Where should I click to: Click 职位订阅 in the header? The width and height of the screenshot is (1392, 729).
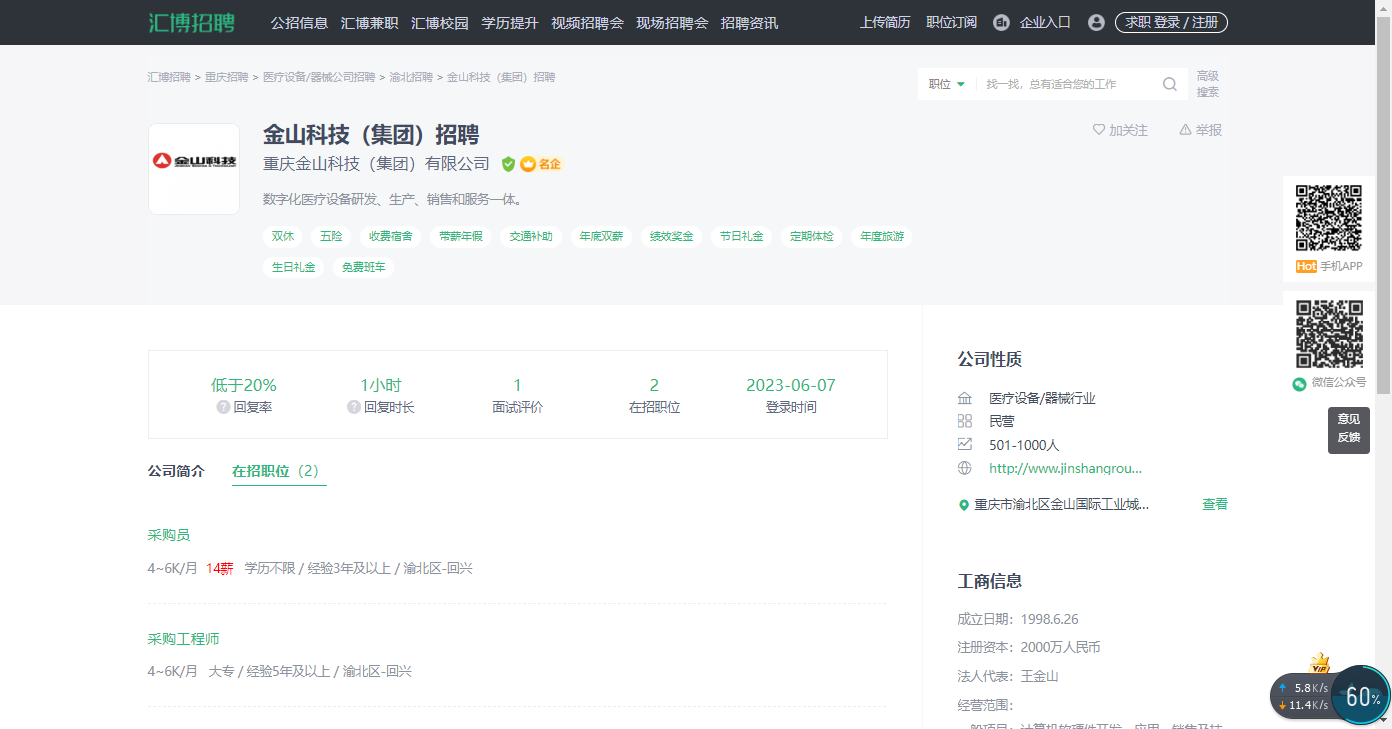coord(951,22)
